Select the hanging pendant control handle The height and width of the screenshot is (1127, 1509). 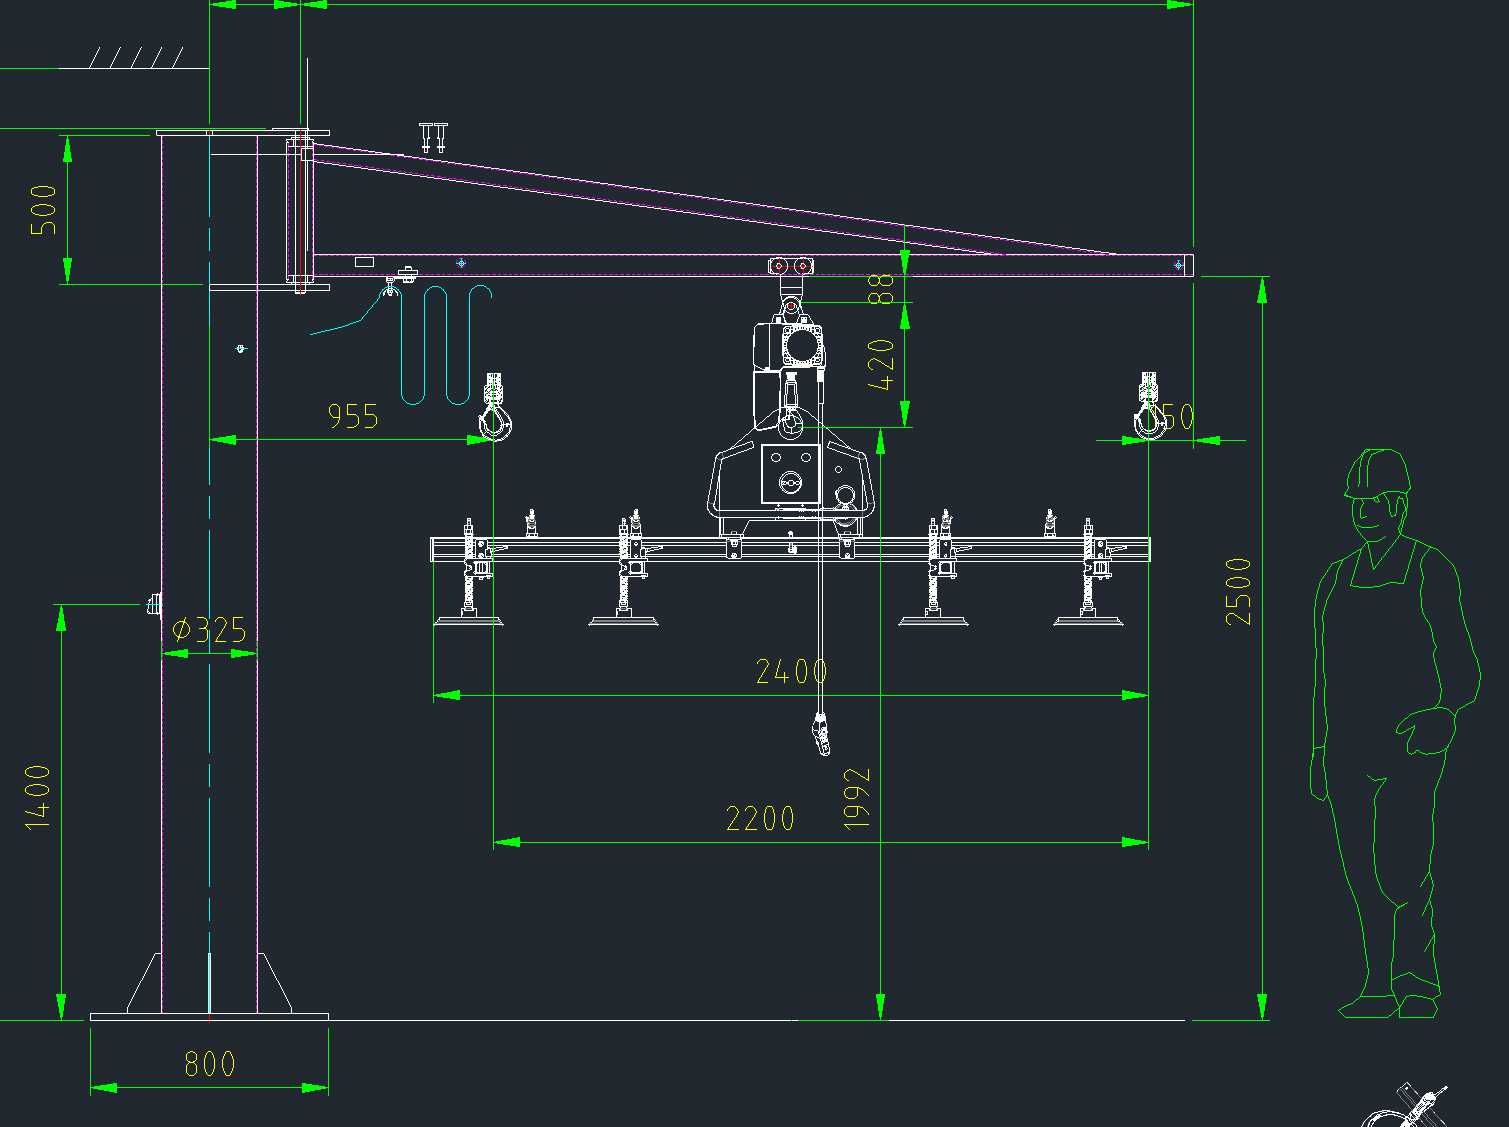pos(822,733)
